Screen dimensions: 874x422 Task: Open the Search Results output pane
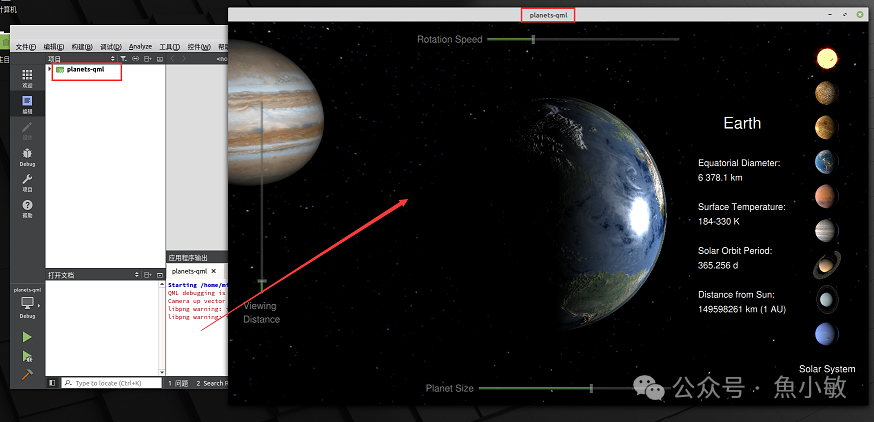pos(212,383)
